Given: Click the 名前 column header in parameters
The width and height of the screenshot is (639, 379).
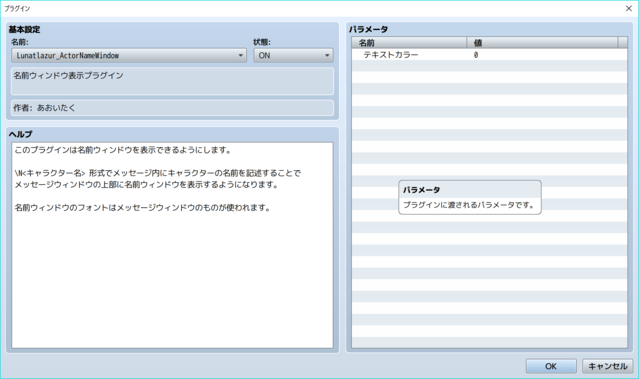Looking at the screenshot, I should click(409, 42).
